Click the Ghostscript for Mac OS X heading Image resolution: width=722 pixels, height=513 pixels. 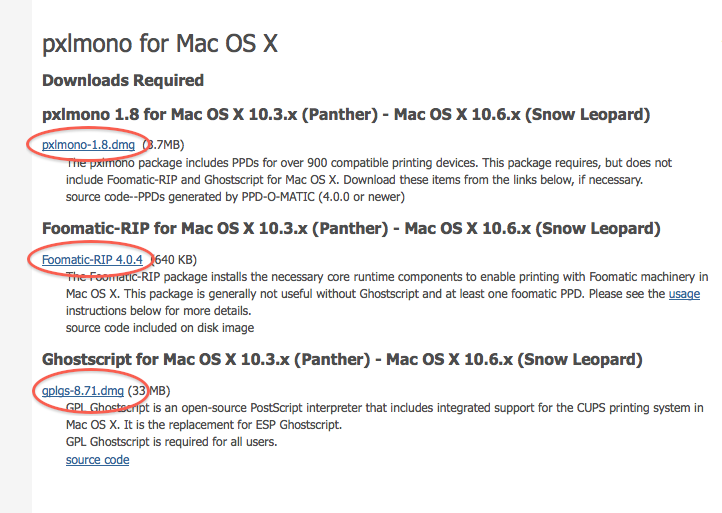pos(342,359)
